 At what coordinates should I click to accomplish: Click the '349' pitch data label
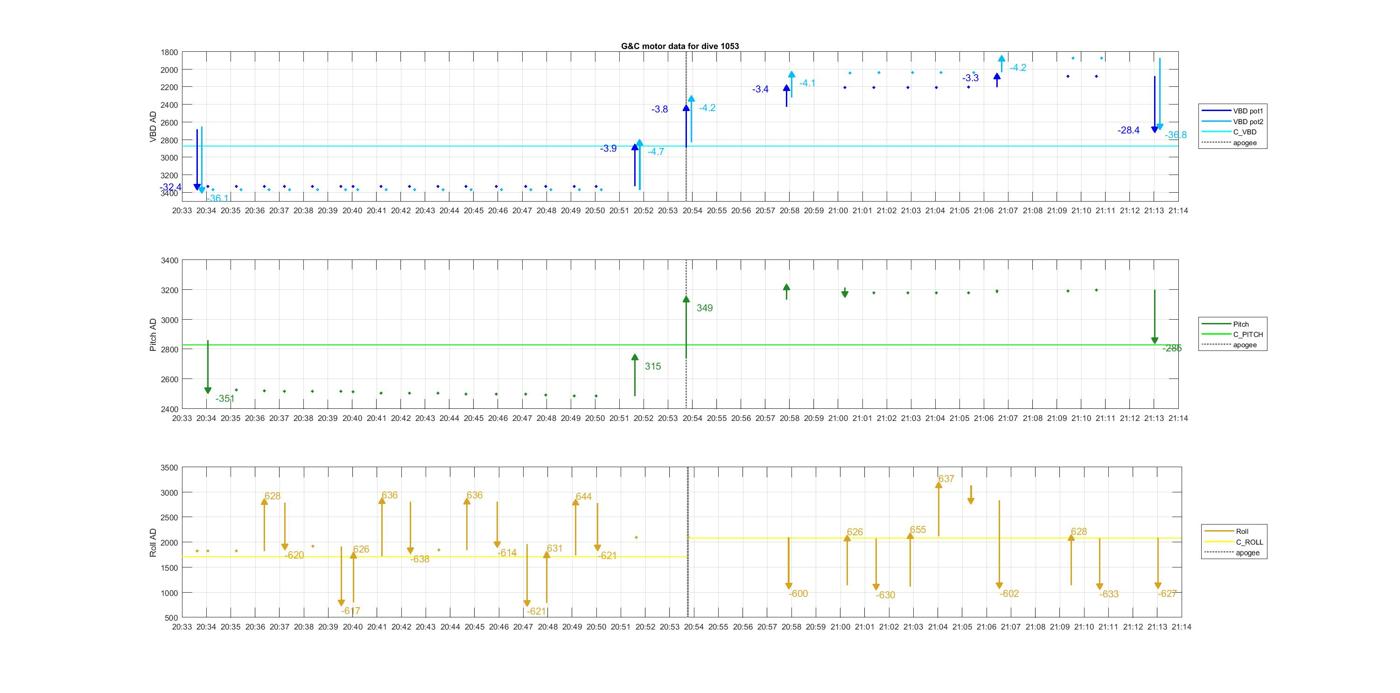coord(704,308)
